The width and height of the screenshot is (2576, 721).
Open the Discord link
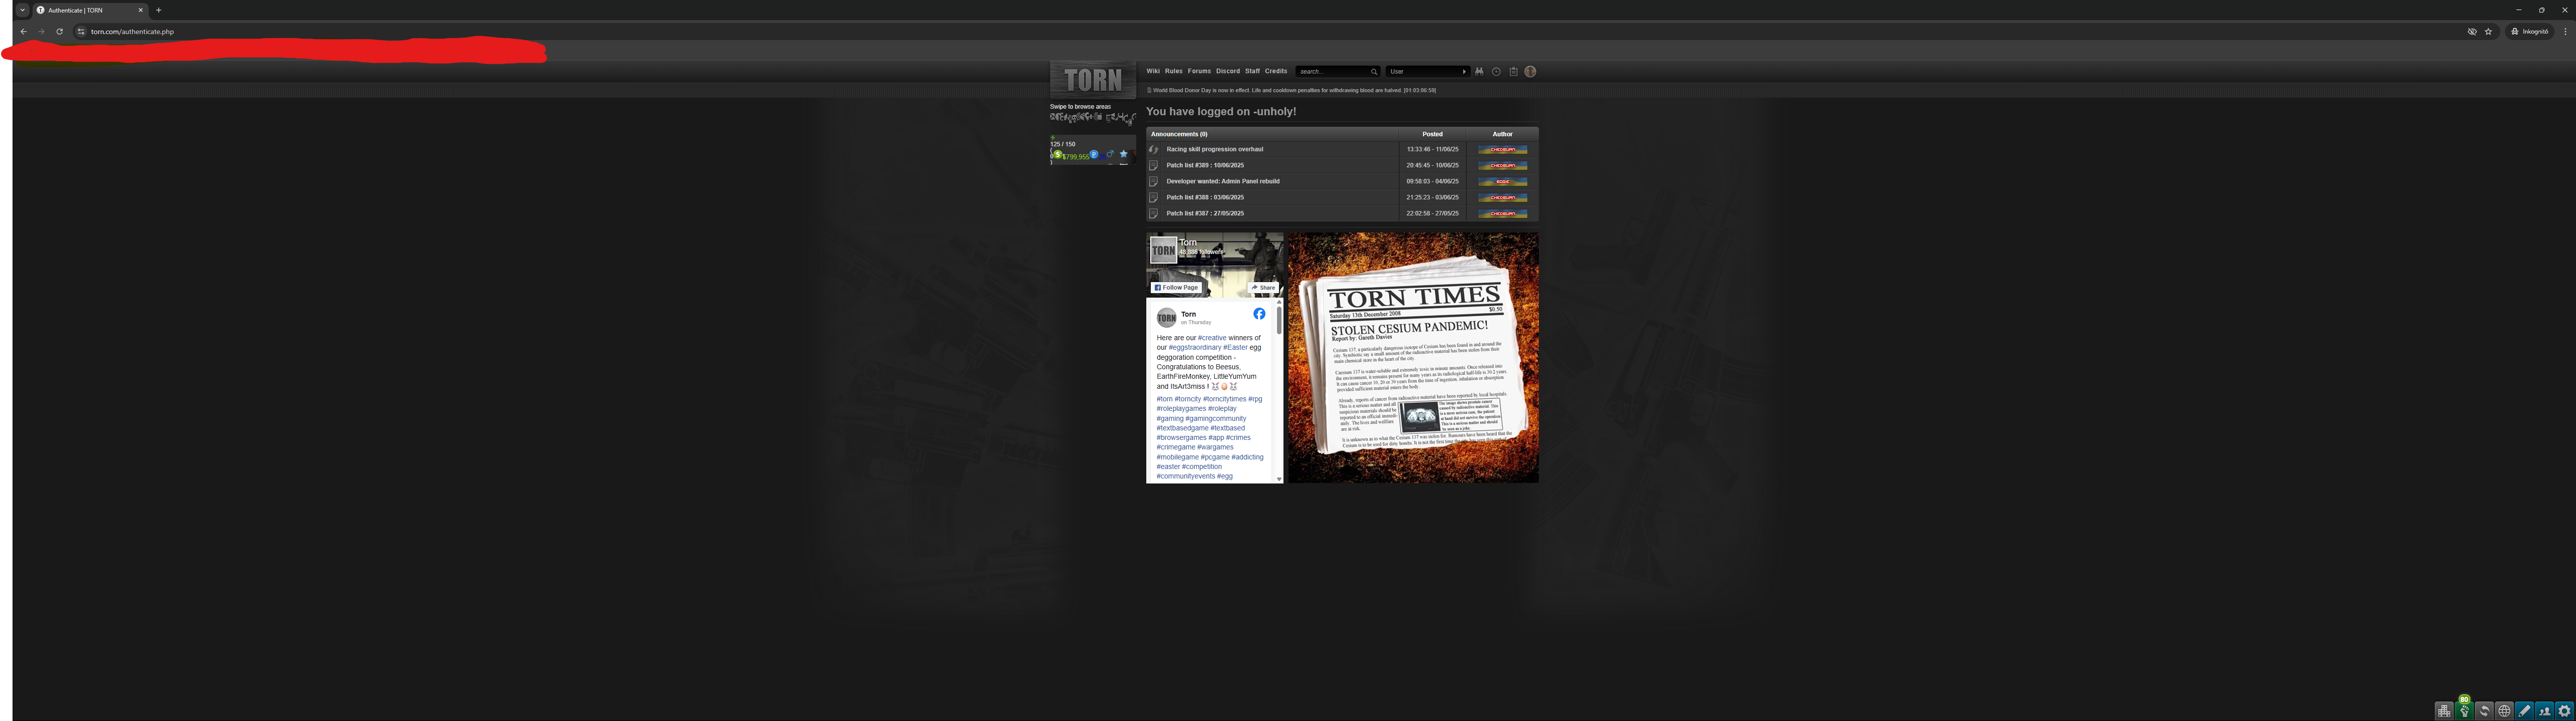[1228, 71]
